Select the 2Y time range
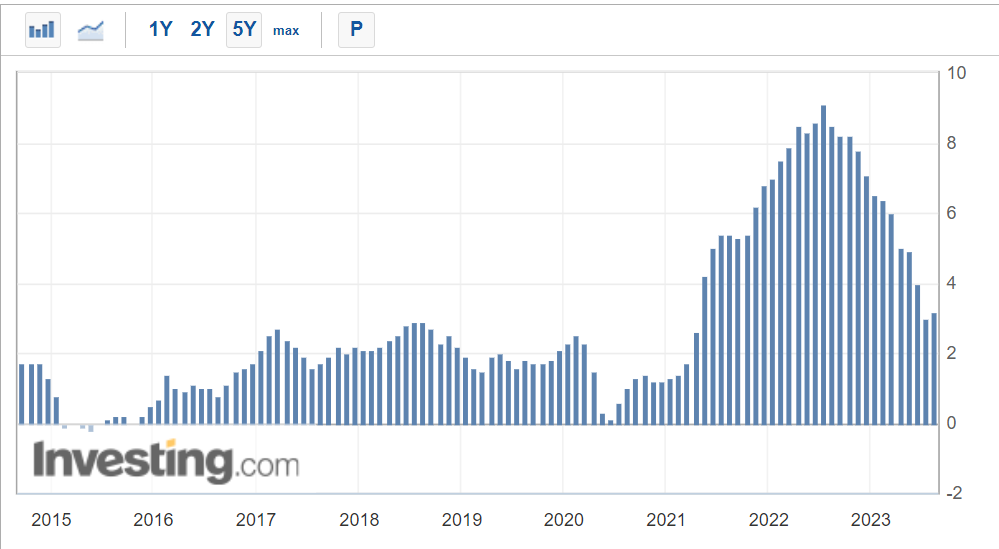 [203, 29]
